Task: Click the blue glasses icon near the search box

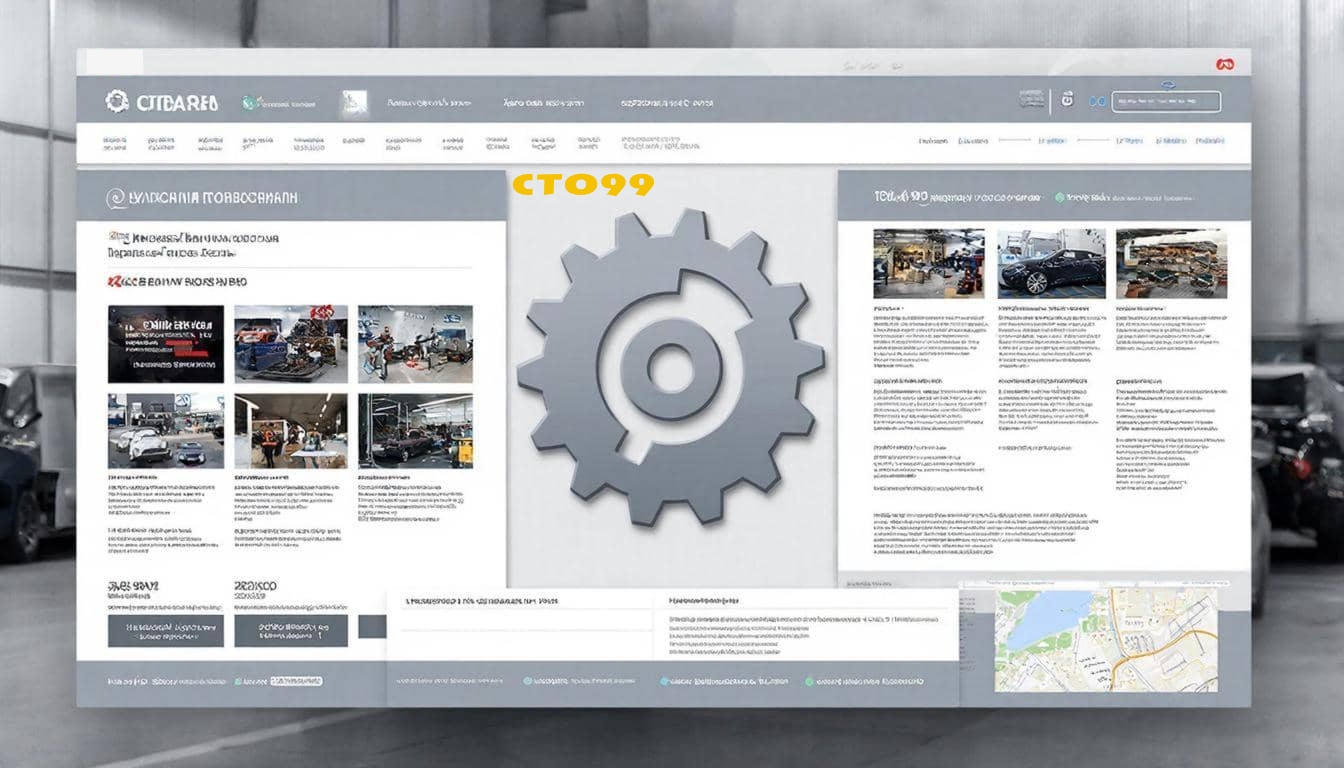Action: pyautogui.click(x=1097, y=101)
